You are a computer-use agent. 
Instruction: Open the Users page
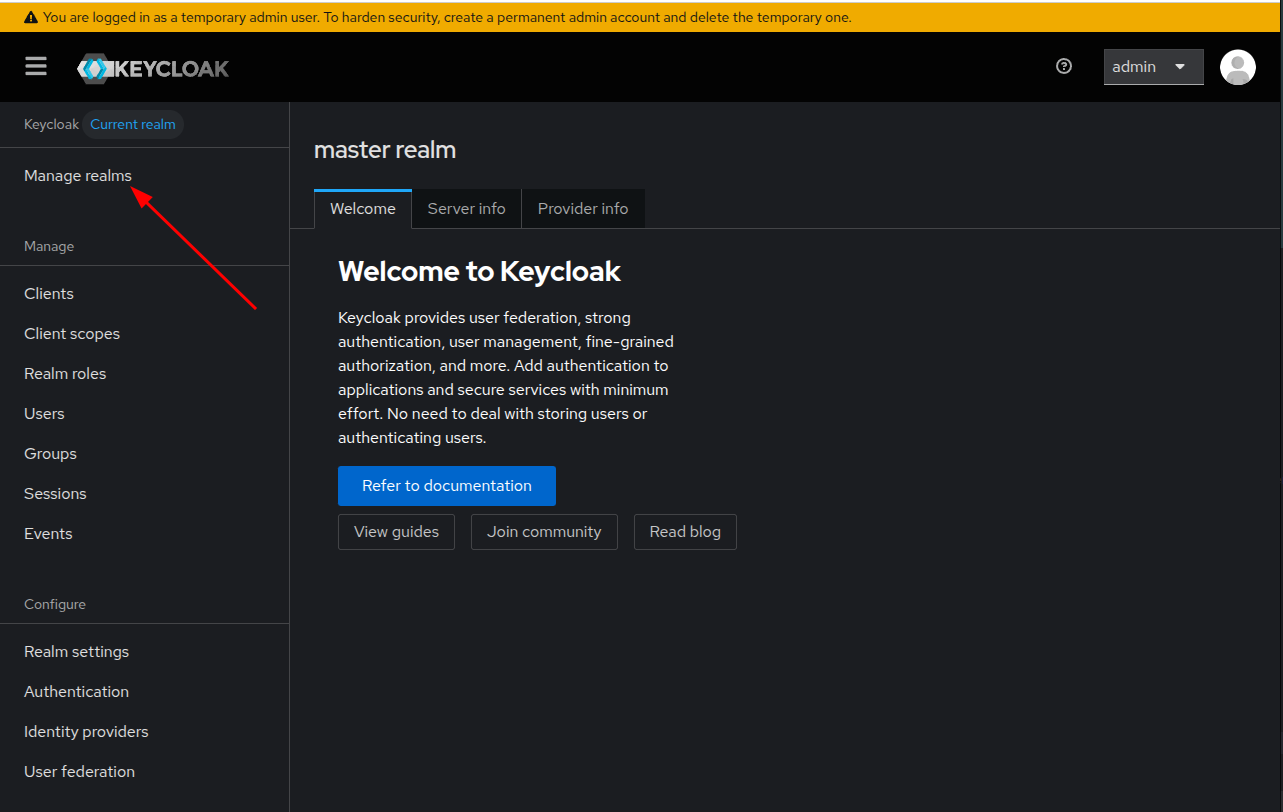(44, 414)
